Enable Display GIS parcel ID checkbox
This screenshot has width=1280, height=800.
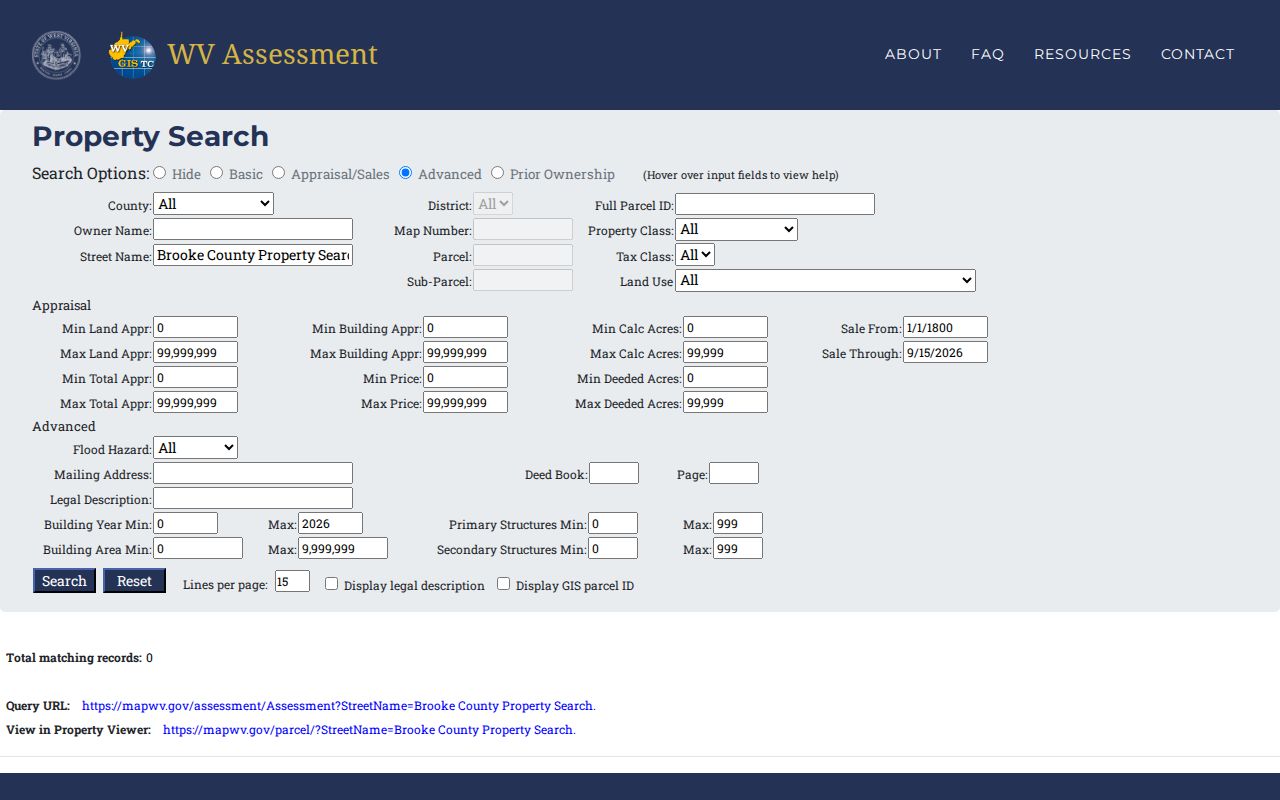click(504, 584)
